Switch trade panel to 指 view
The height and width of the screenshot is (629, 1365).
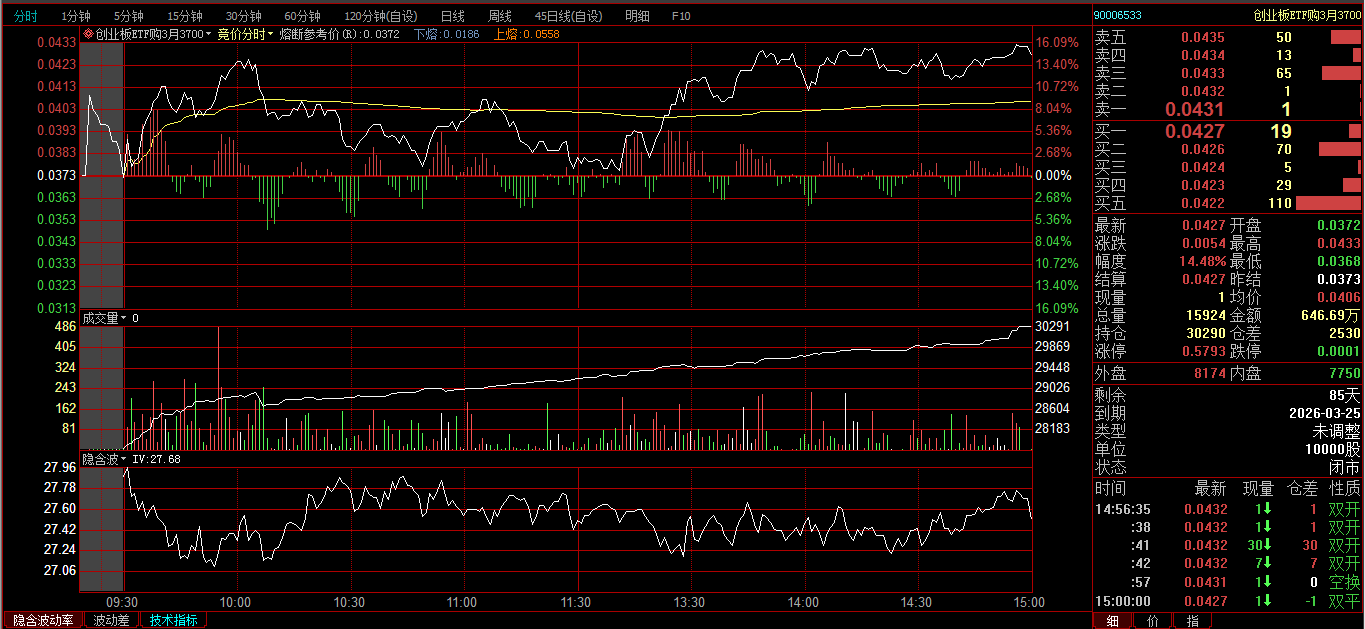pos(1192,621)
